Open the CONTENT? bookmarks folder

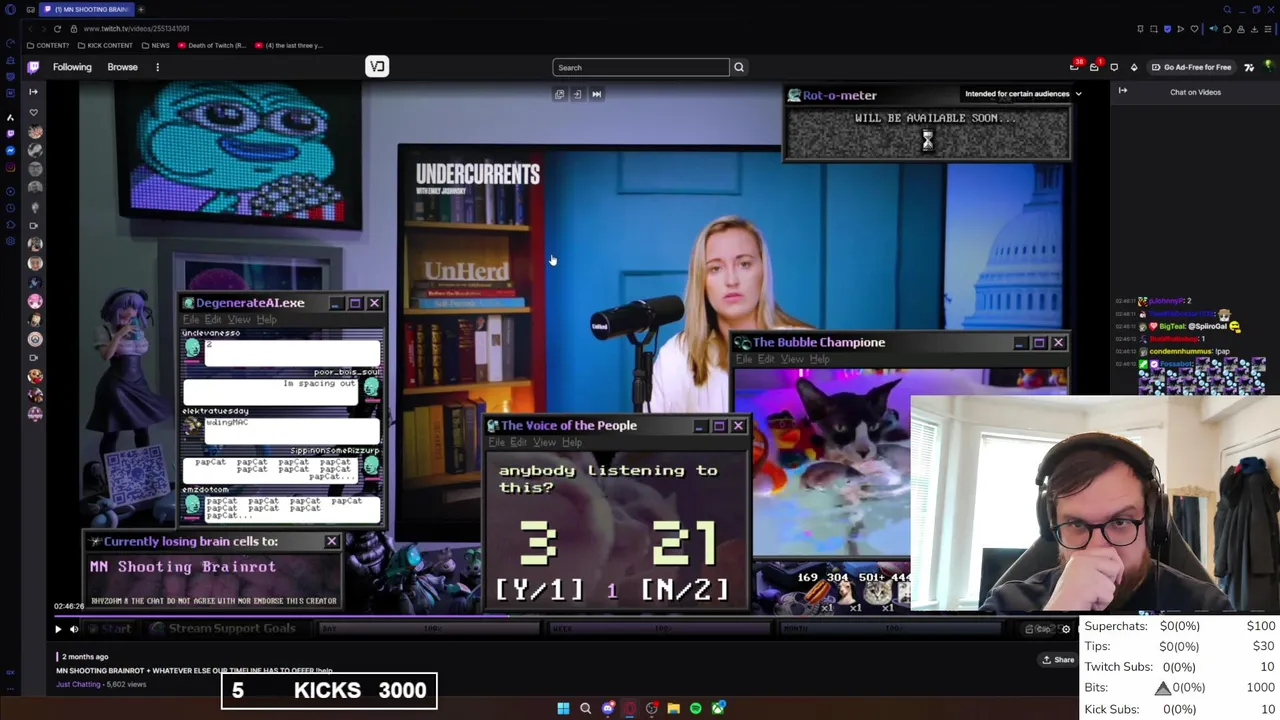tap(48, 45)
